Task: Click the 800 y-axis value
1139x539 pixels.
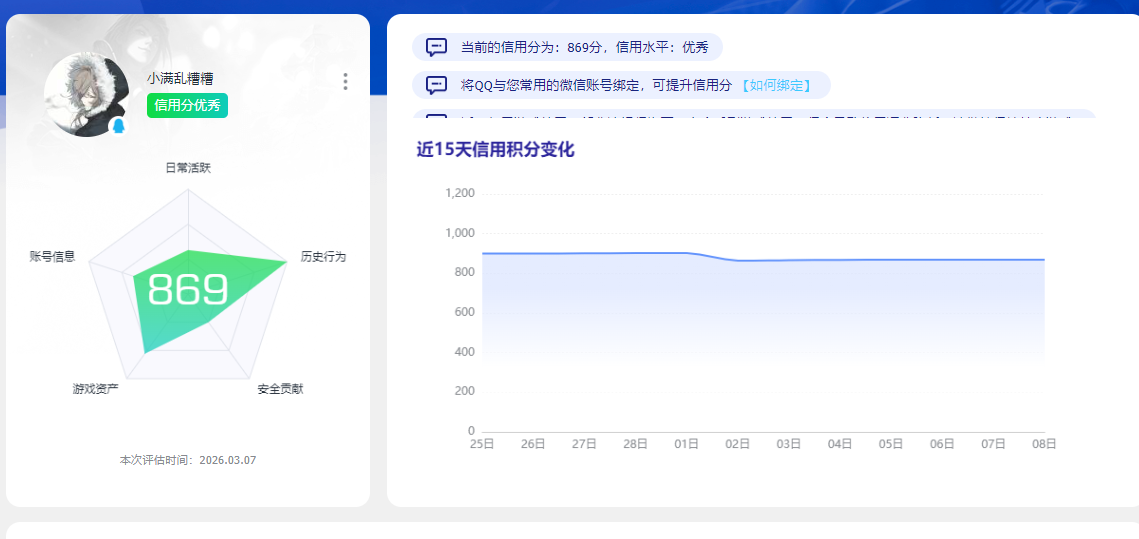Action: (x=465, y=272)
